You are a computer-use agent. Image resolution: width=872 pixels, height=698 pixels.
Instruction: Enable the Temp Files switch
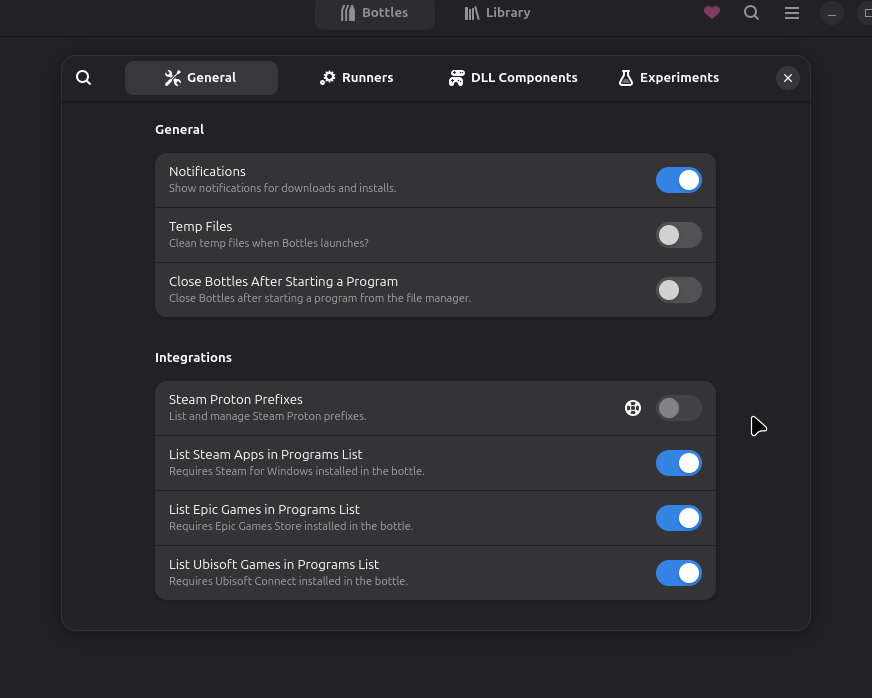(x=678, y=235)
